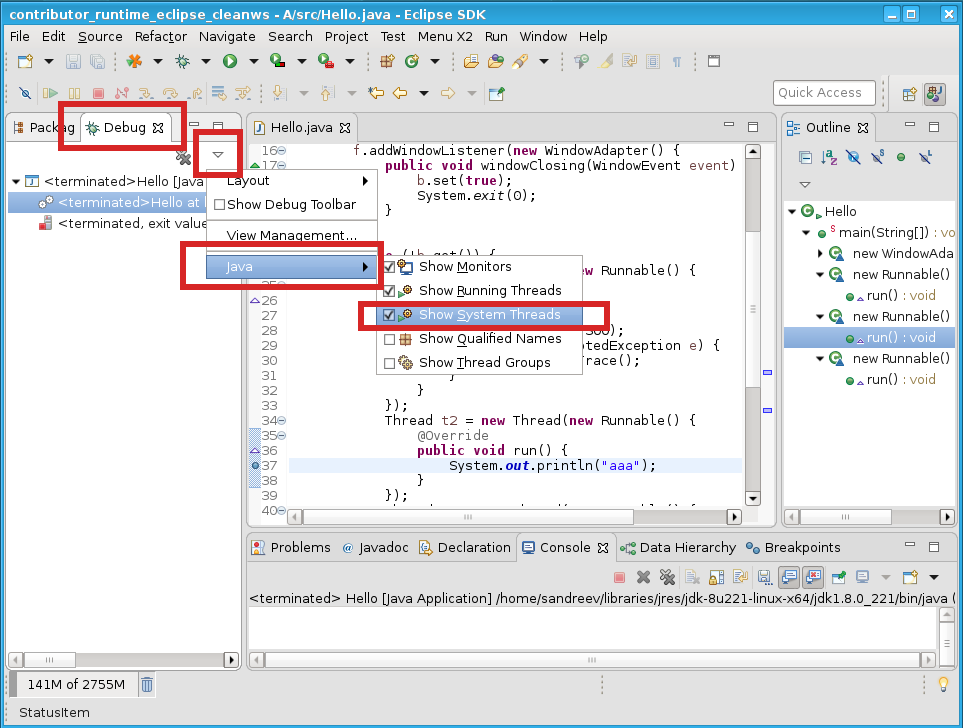Open the Navigate menu
Screen dimensions: 963x728
(x=227, y=36)
